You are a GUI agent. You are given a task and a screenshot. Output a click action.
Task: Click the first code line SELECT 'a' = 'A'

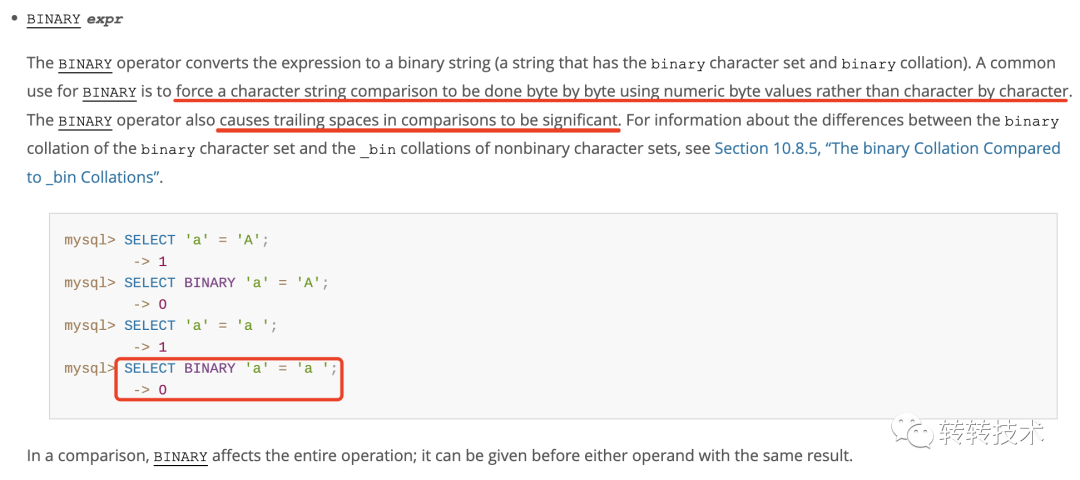coord(197,240)
